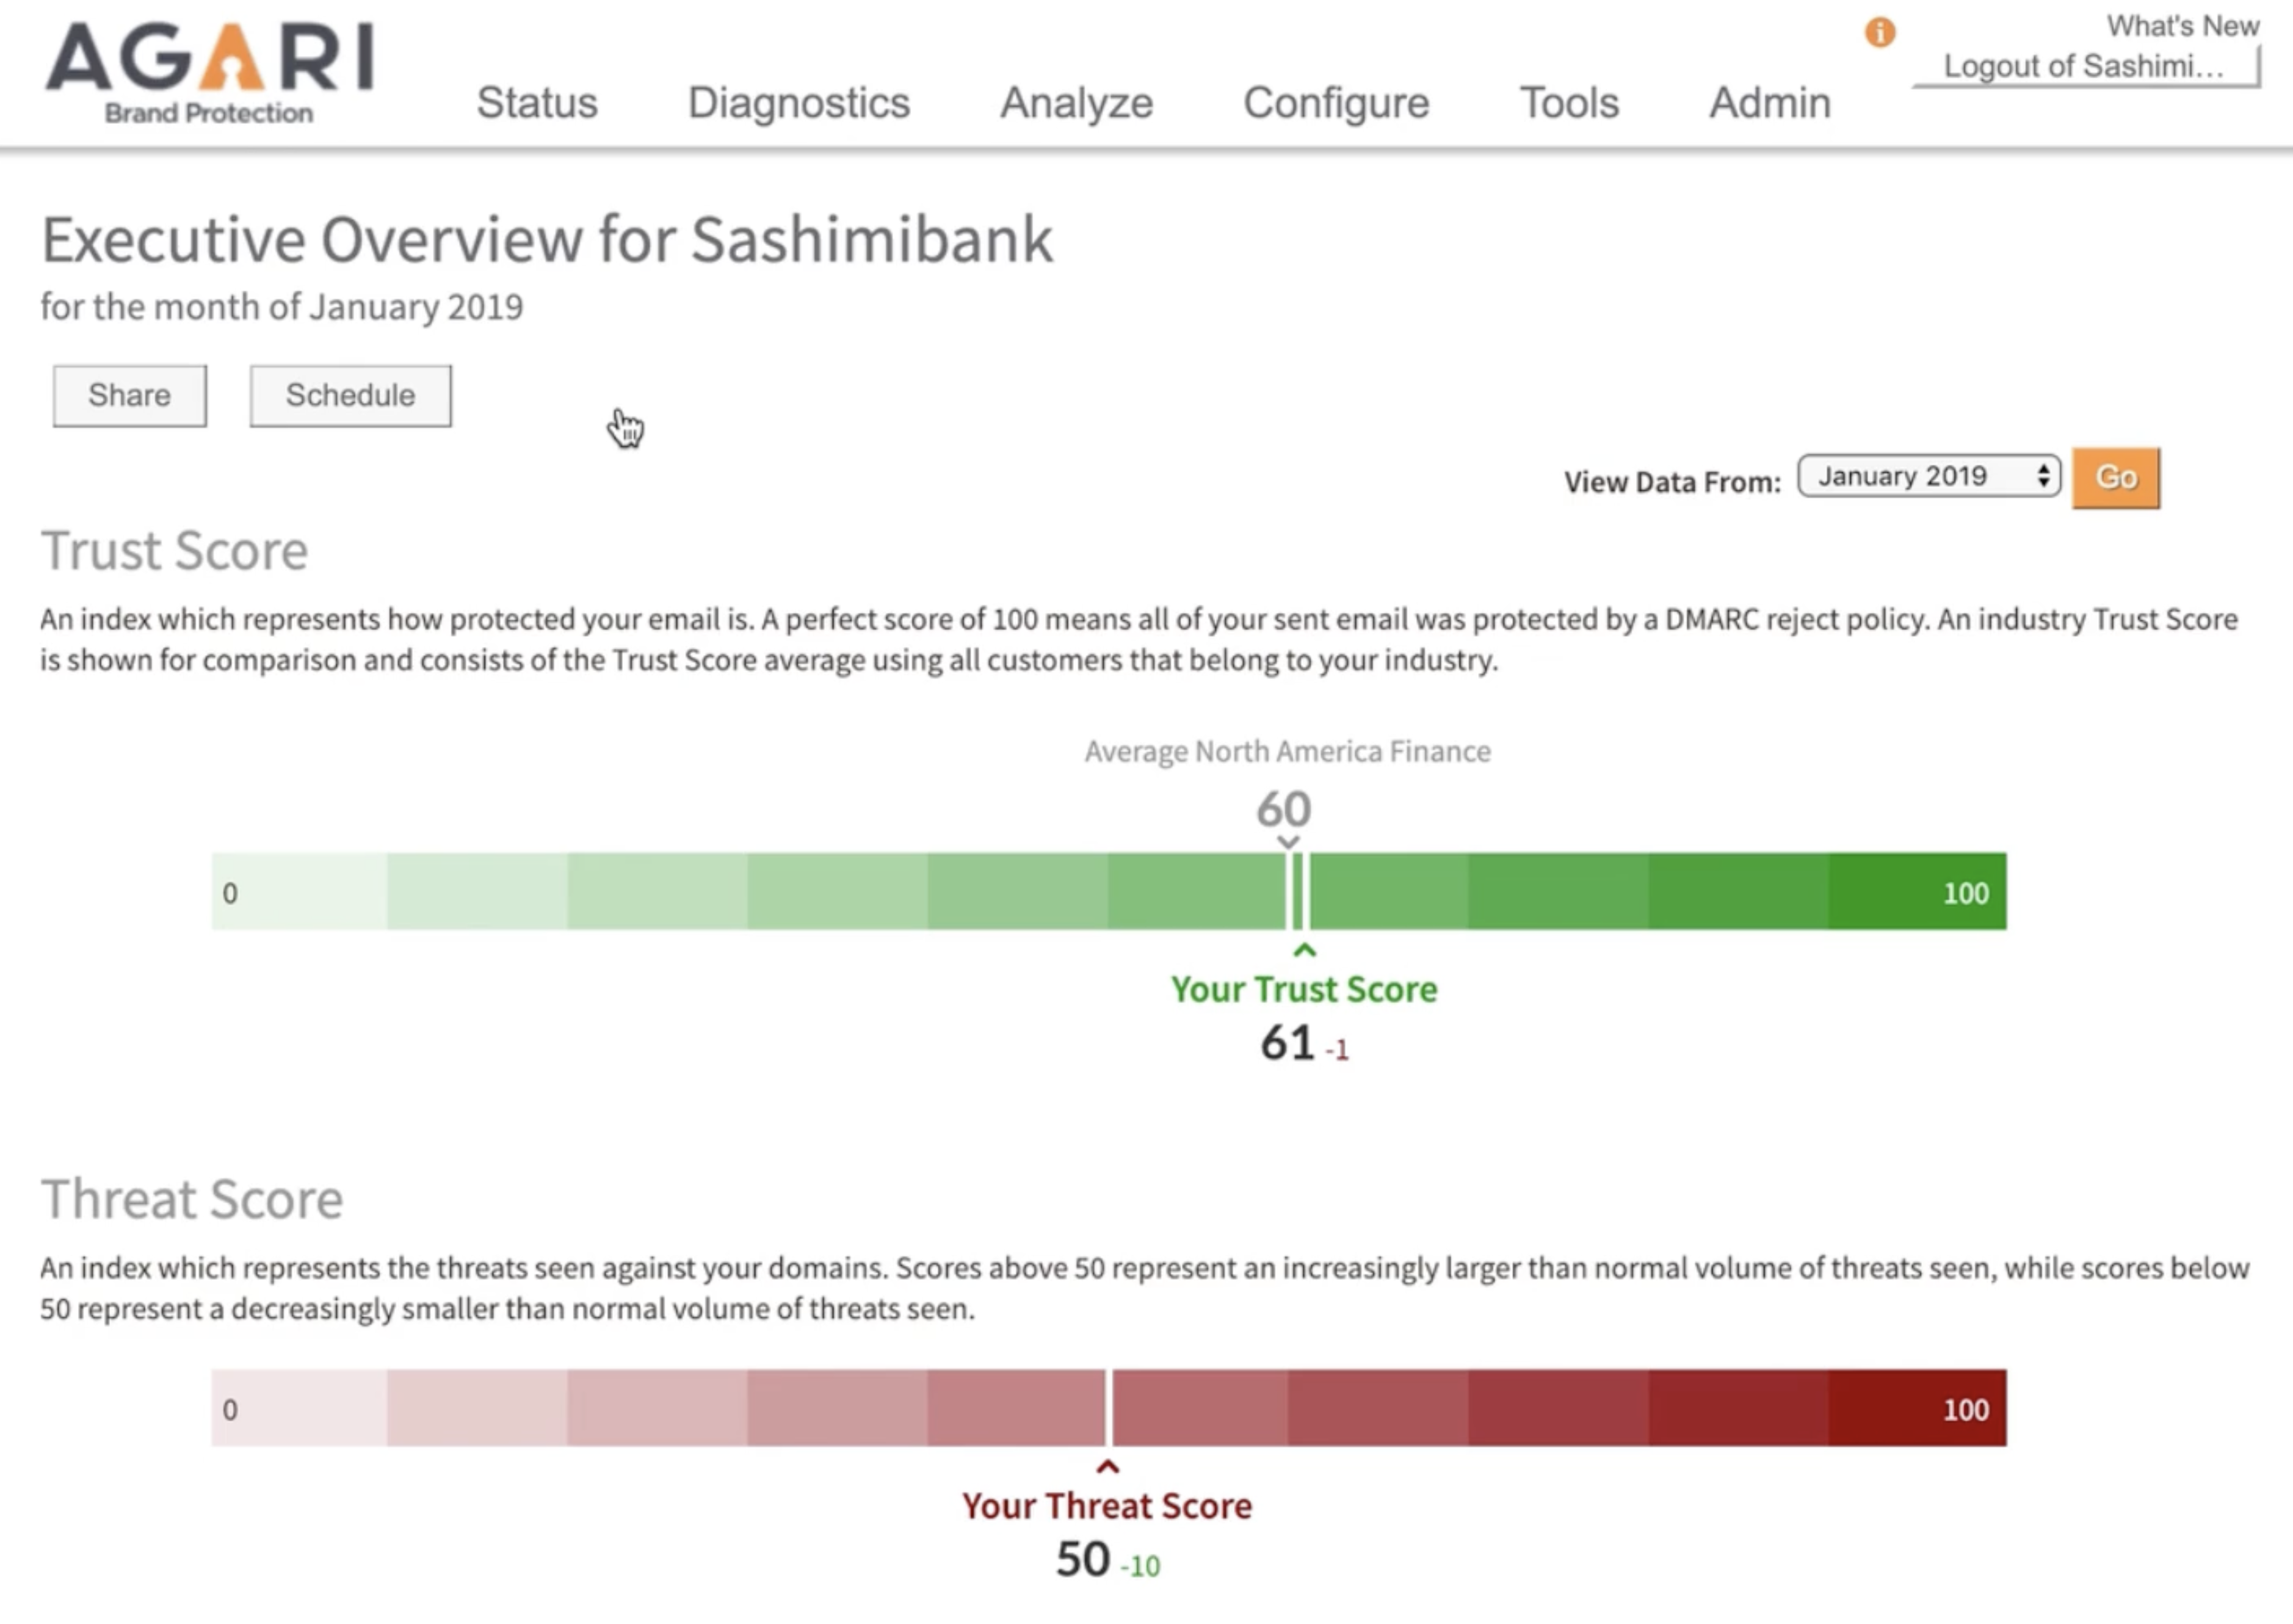The image size is (2293, 1624).
Task: Open the January 2019 month dropdown
Action: 1929,477
